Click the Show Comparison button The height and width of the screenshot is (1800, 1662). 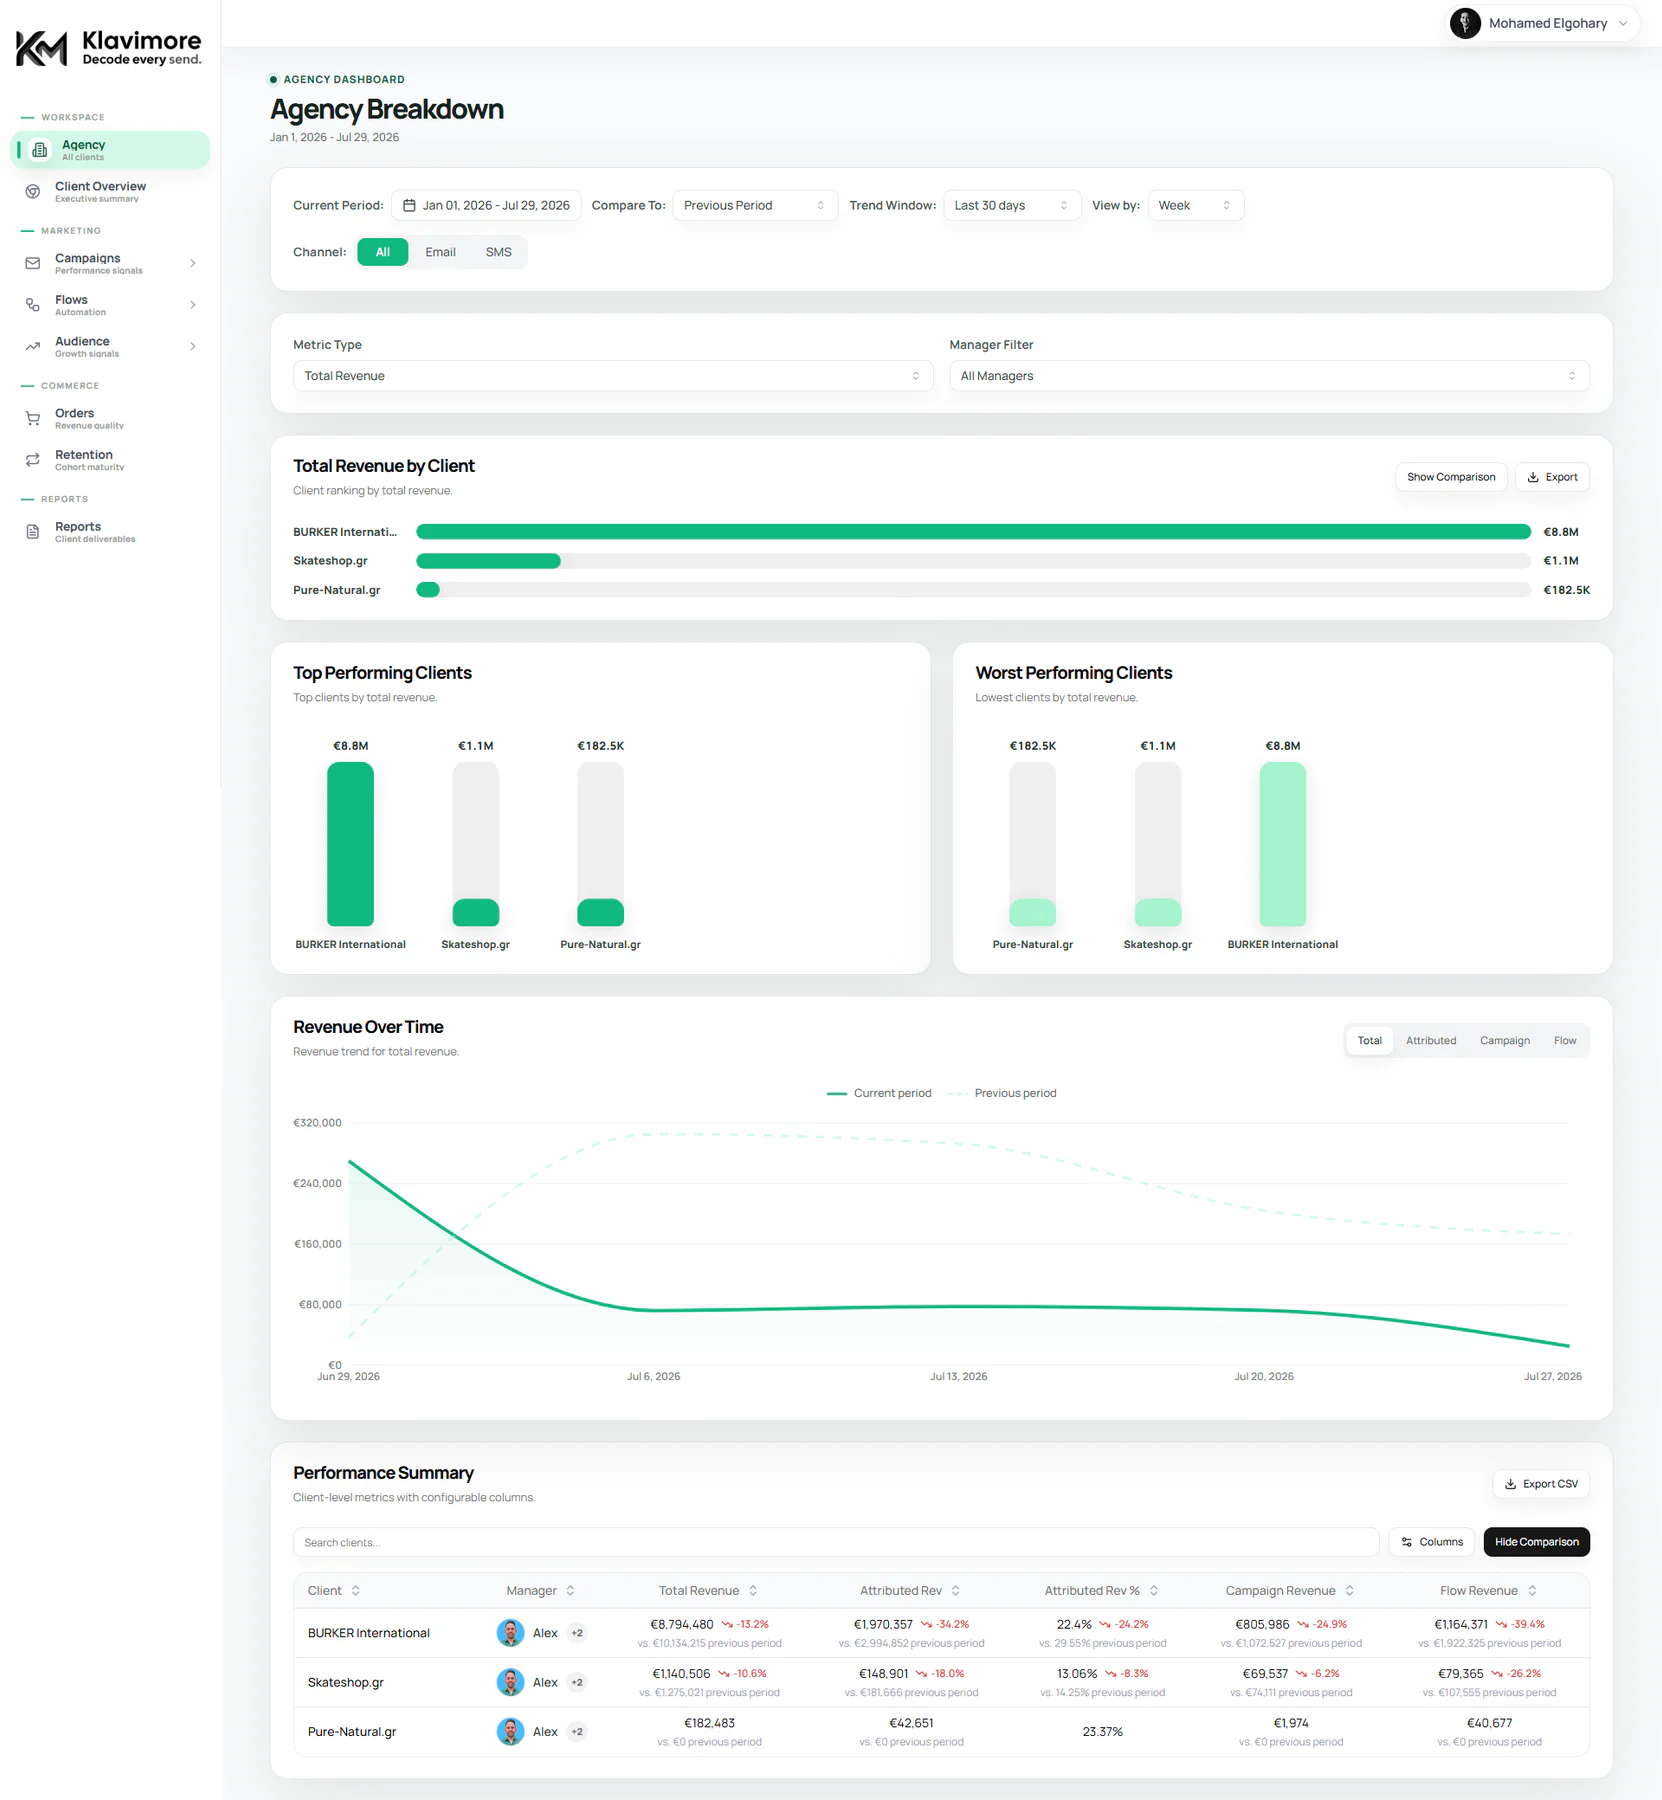[1450, 477]
